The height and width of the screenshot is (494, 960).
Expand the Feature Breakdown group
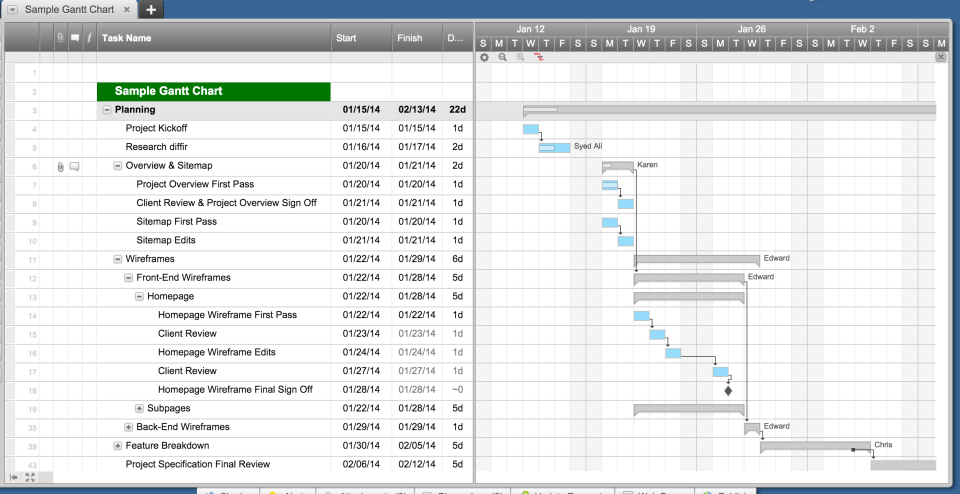118,446
